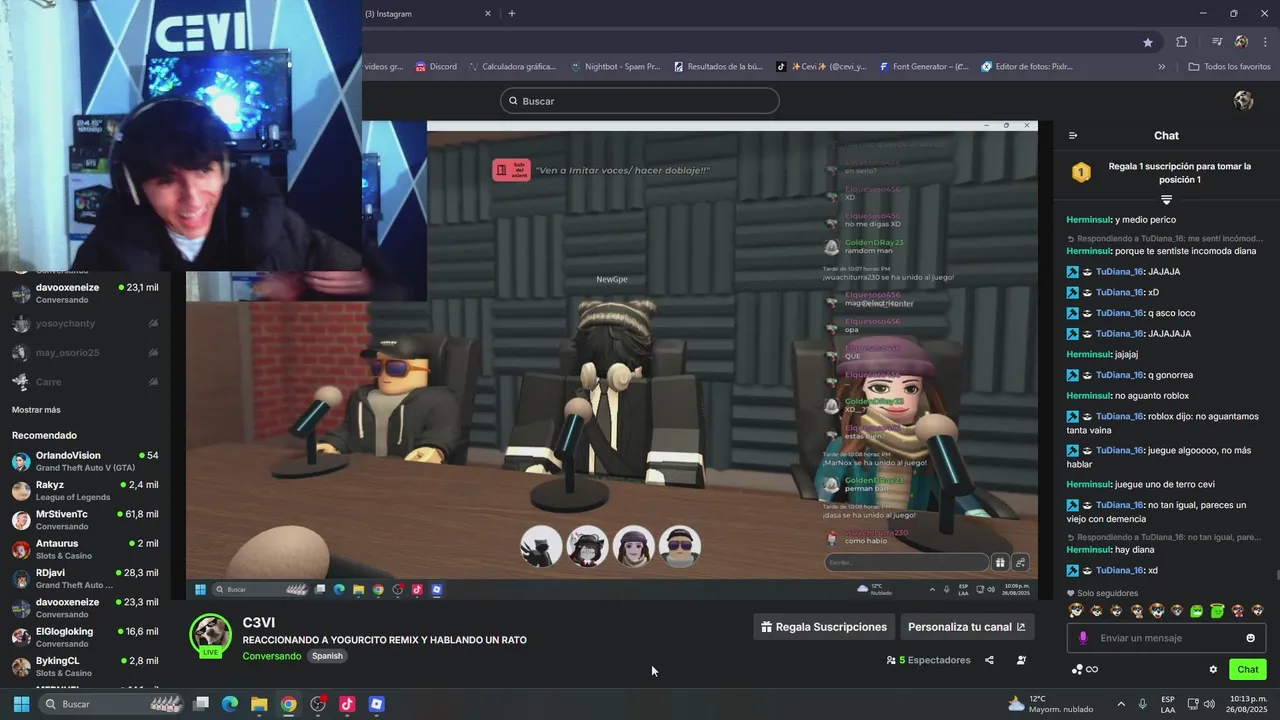Expand the bookmarks overflow chevron

pos(1161,67)
